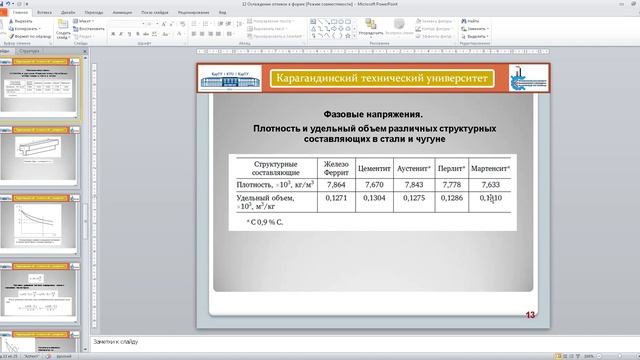Image resolution: width=640 pixels, height=360 pixels.
Task: Open Контур фигуры shape outline
Action: [433, 29]
